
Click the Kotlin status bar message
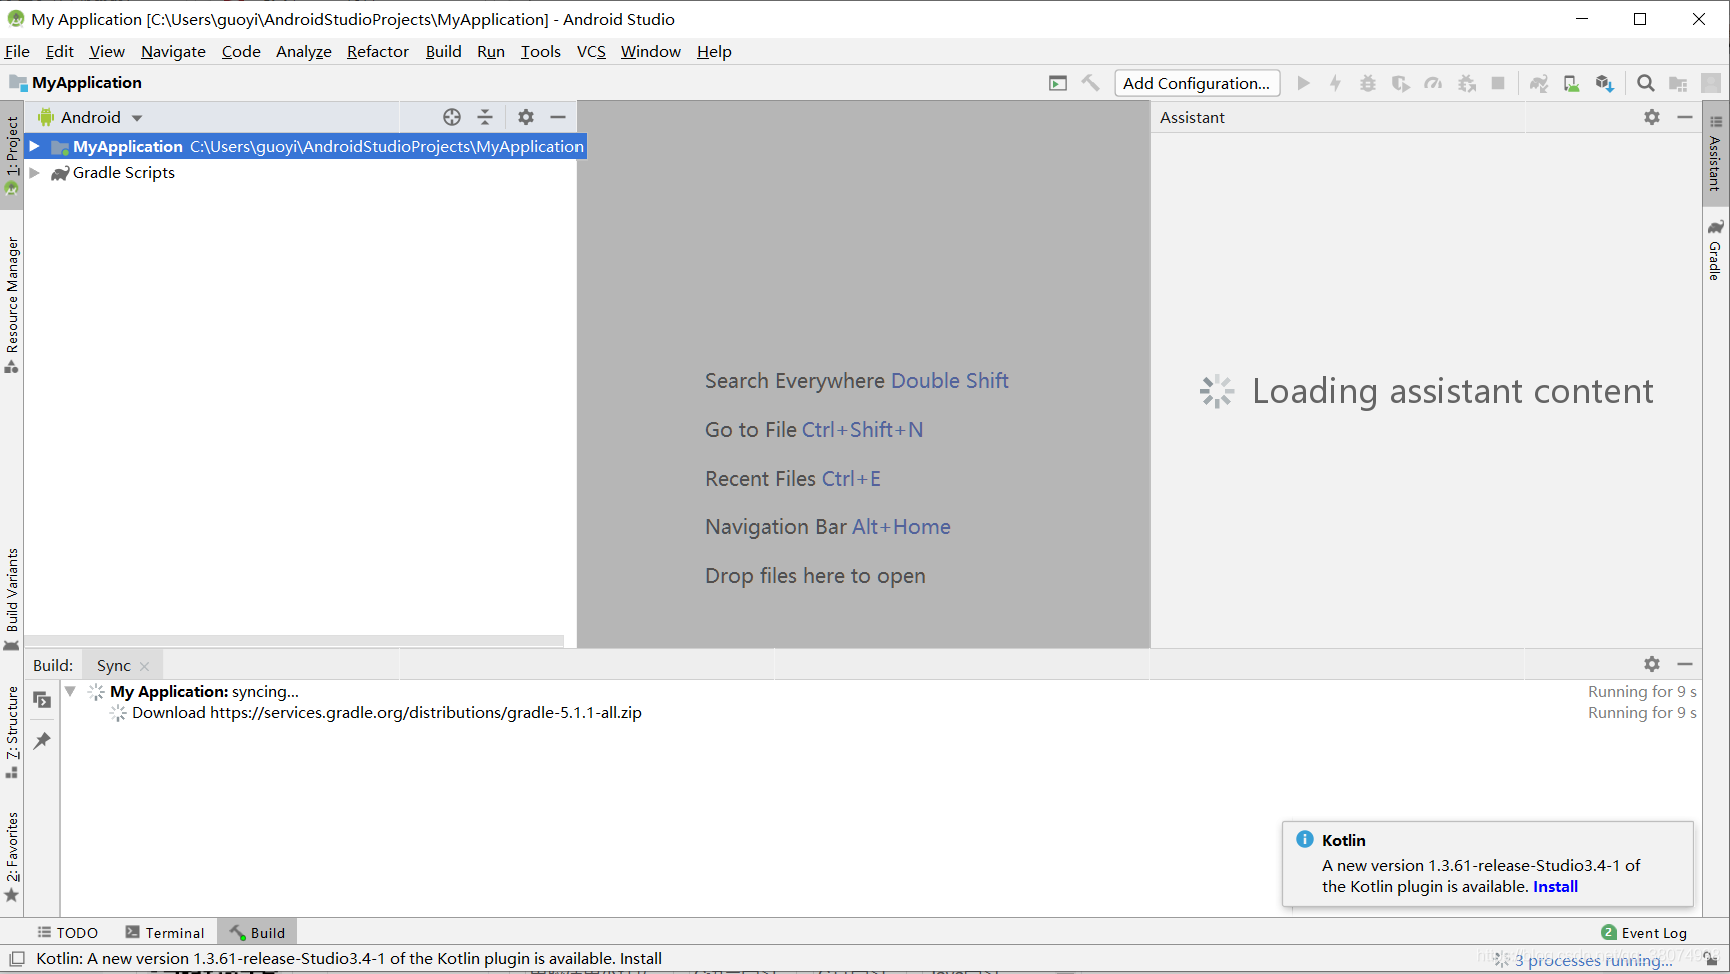tap(349, 958)
